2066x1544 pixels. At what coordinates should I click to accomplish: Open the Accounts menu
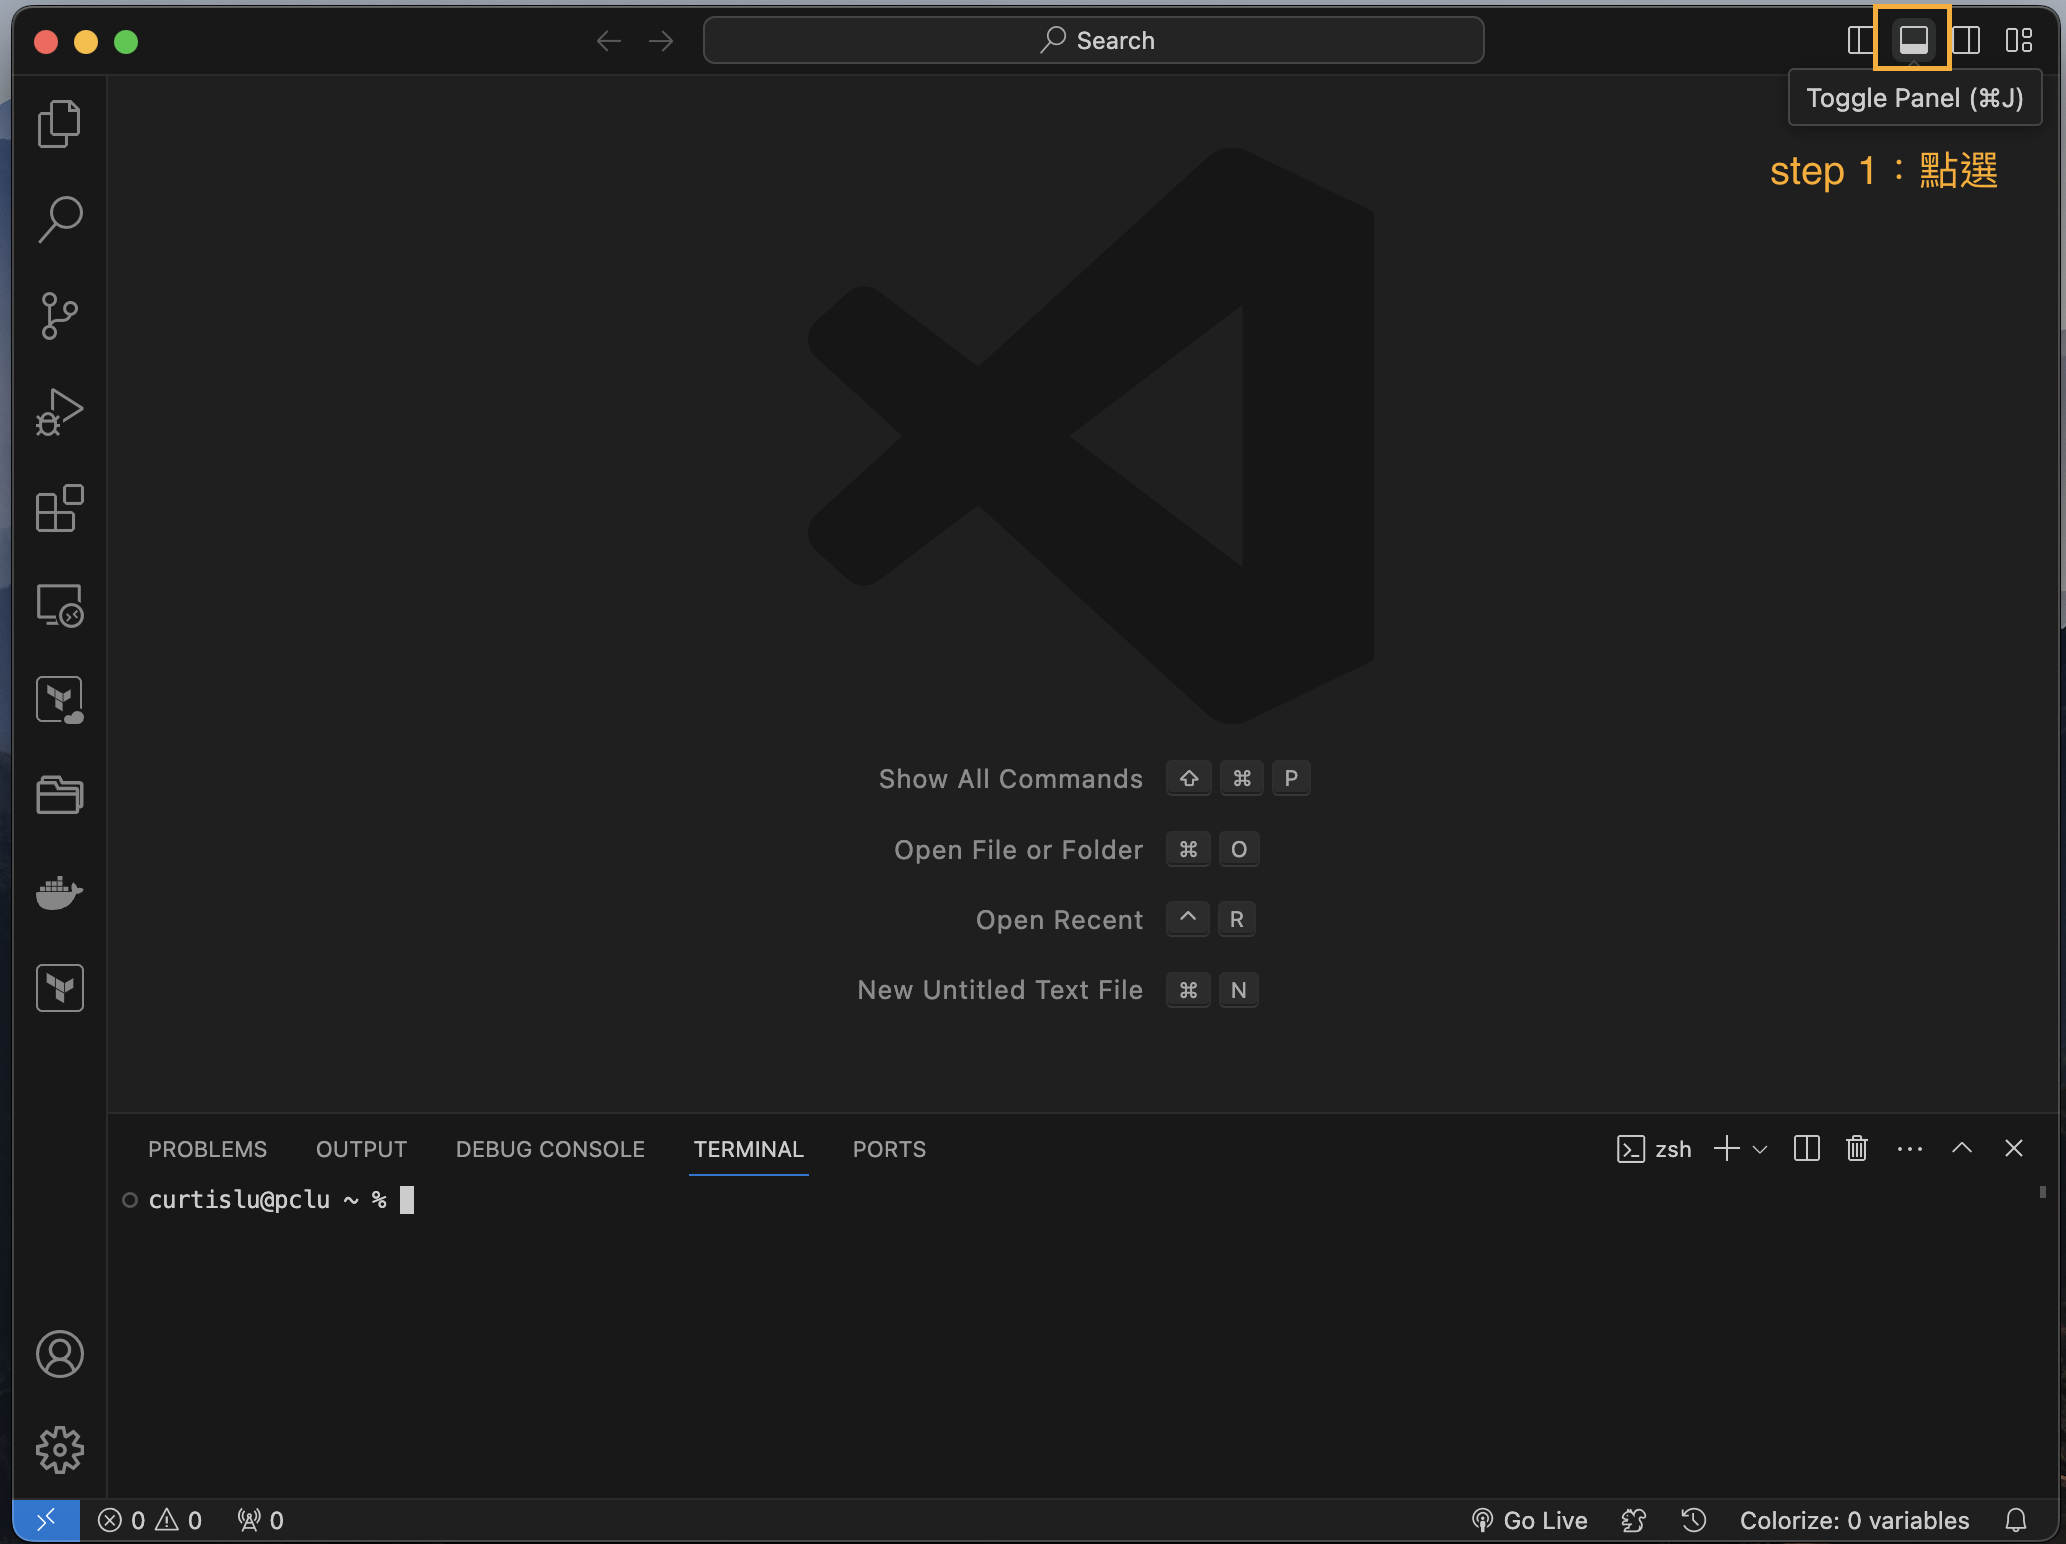(x=59, y=1354)
